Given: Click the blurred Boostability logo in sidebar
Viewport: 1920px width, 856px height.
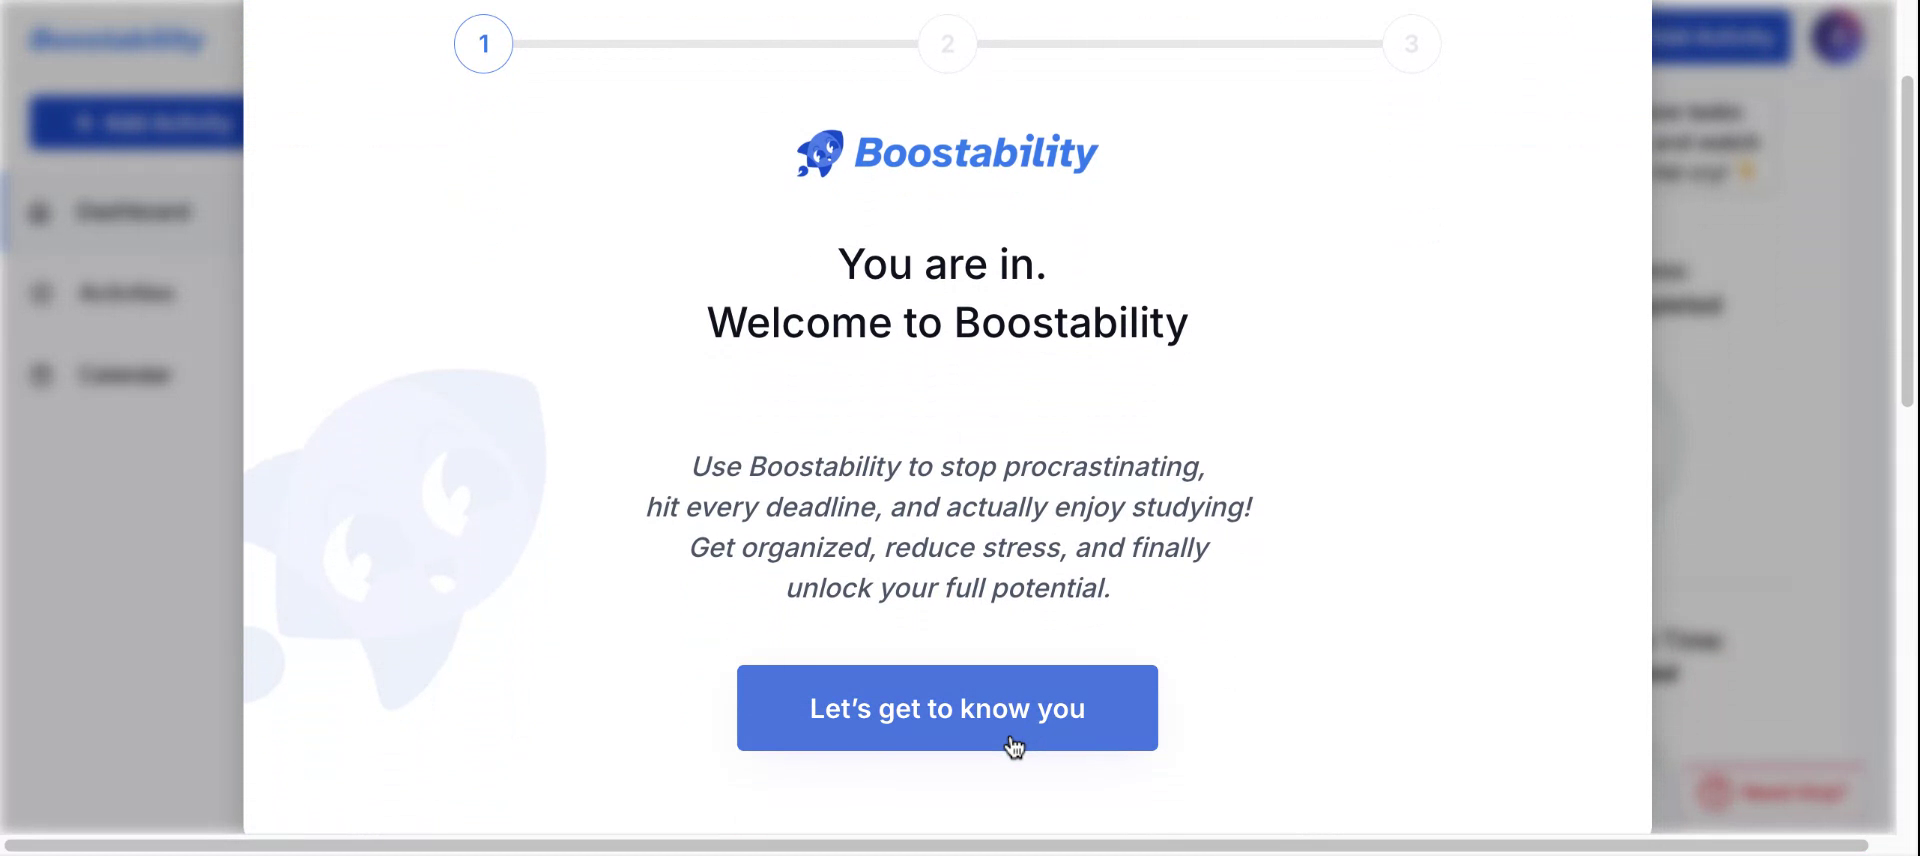Looking at the screenshot, I should [x=117, y=40].
